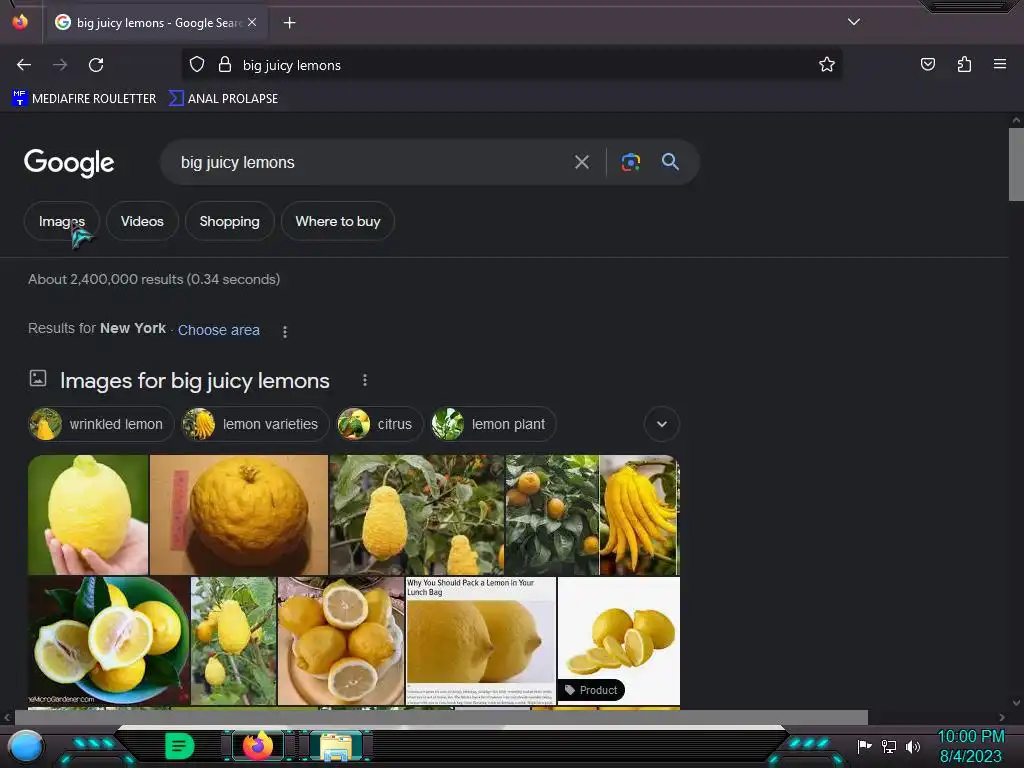Open the green notes app taskbar icon
Viewport: 1024px width, 768px height.
(180, 746)
